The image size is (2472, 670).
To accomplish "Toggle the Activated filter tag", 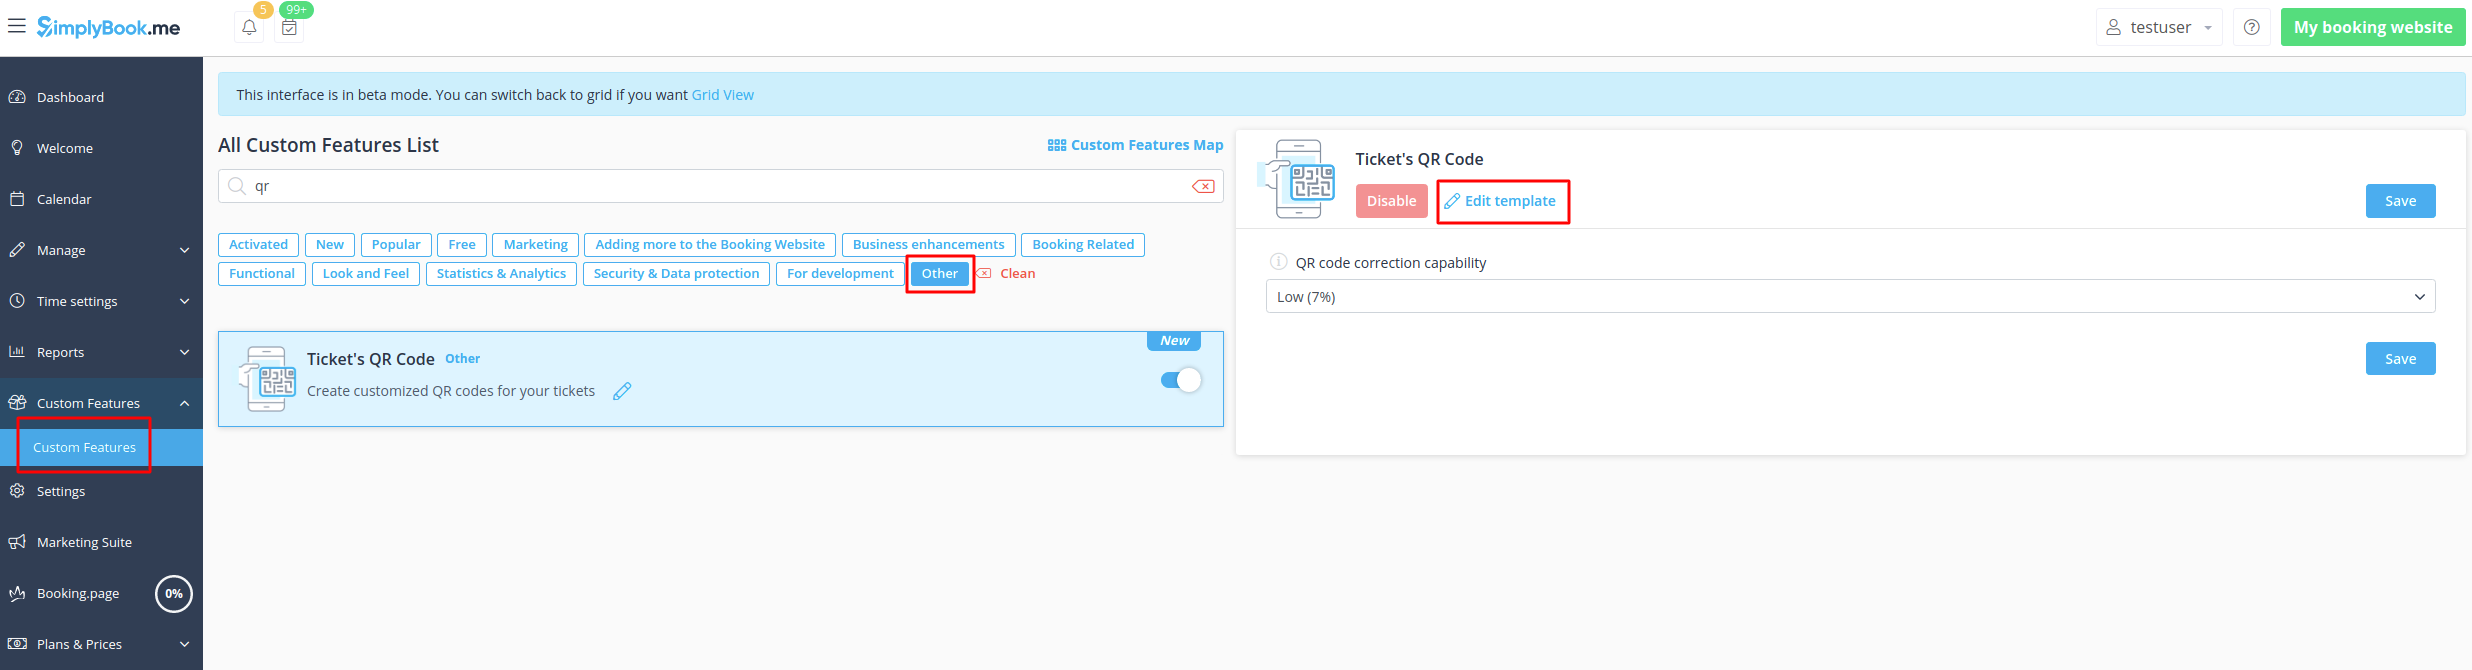I will tap(258, 245).
